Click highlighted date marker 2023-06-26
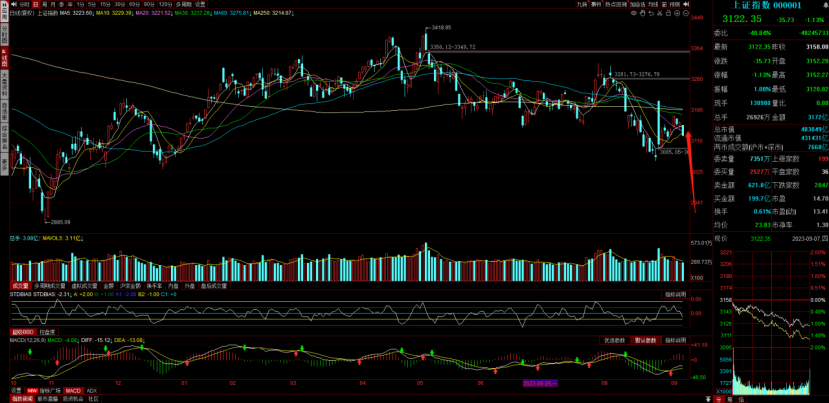 pos(539,382)
